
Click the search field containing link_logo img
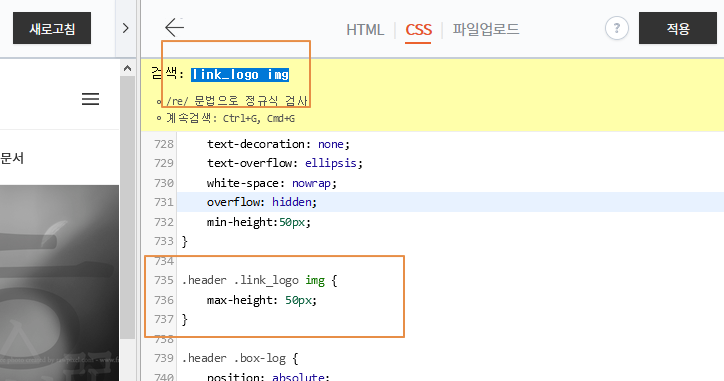click(240, 74)
